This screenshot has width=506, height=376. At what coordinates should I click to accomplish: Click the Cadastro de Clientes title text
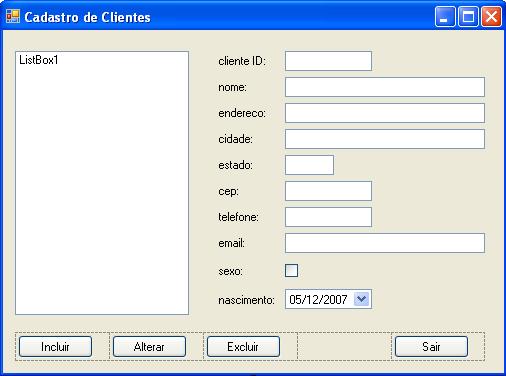pyautogui.click(x=87, y=17)
